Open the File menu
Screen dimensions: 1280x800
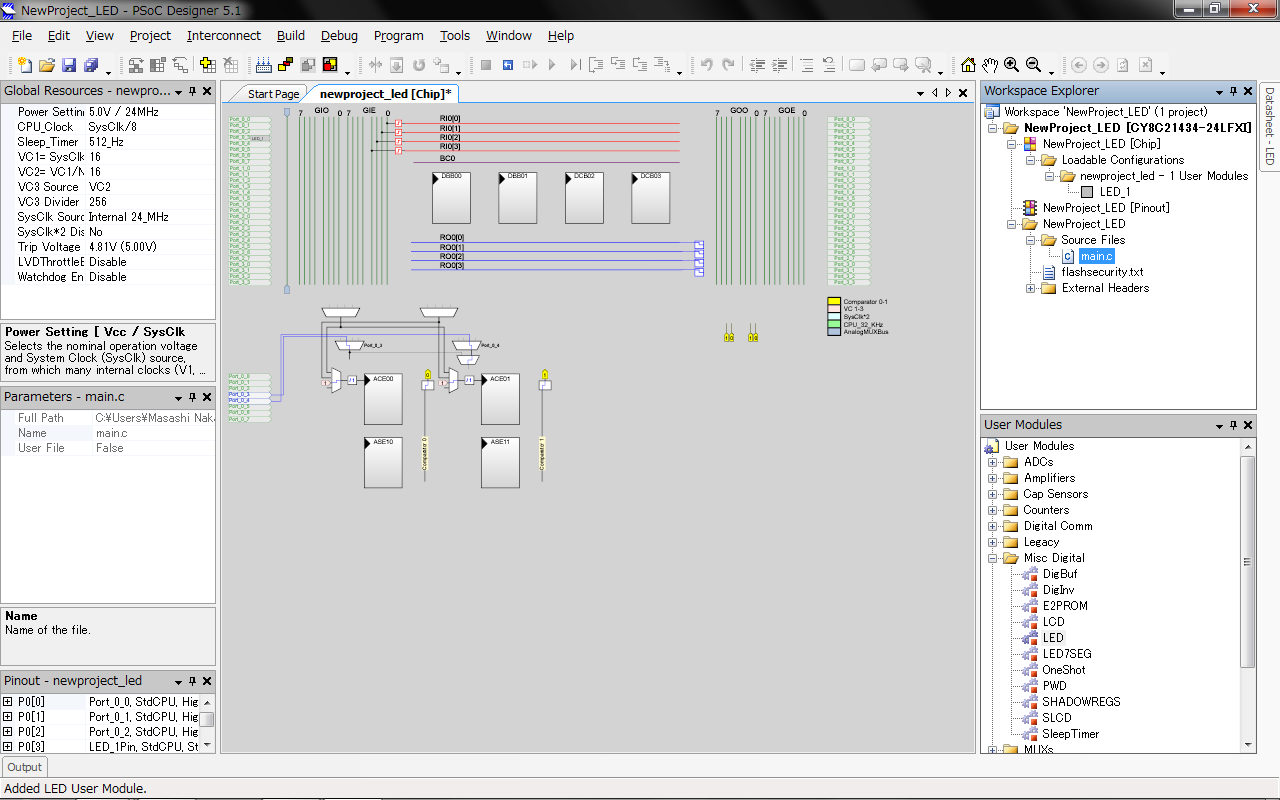22,35
